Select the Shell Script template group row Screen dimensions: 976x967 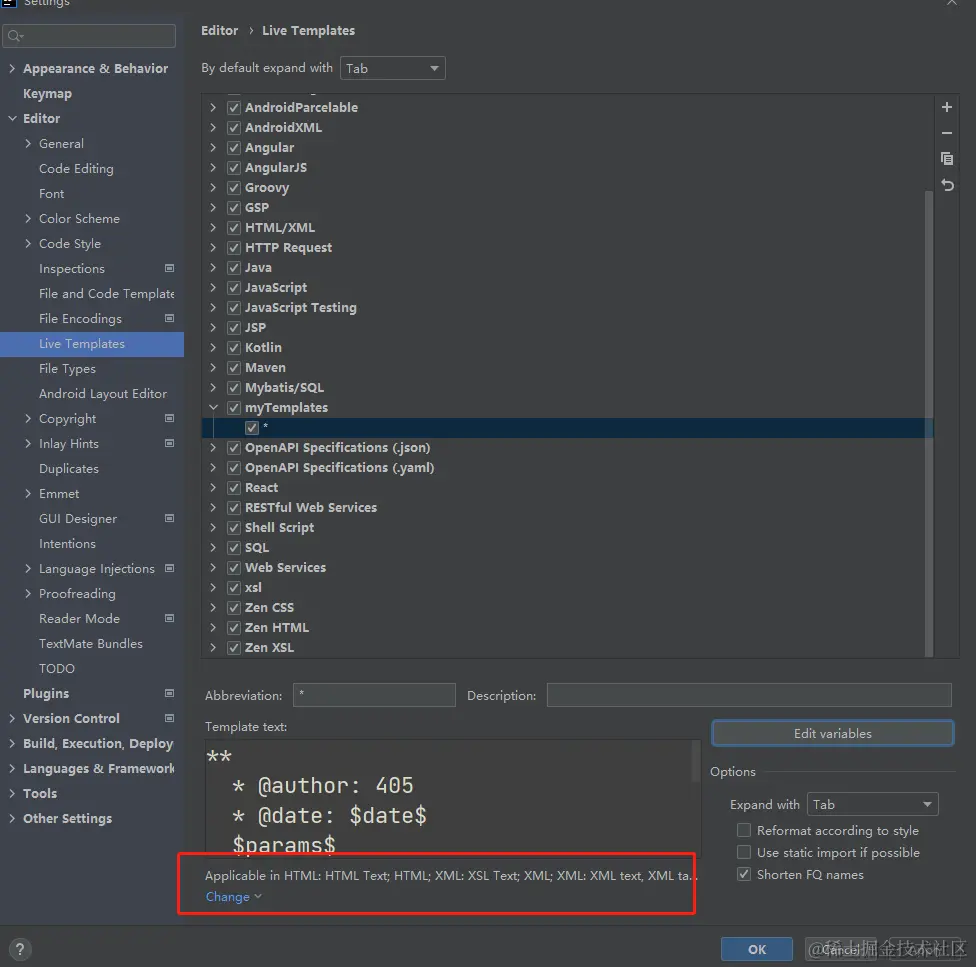point(279,527)
